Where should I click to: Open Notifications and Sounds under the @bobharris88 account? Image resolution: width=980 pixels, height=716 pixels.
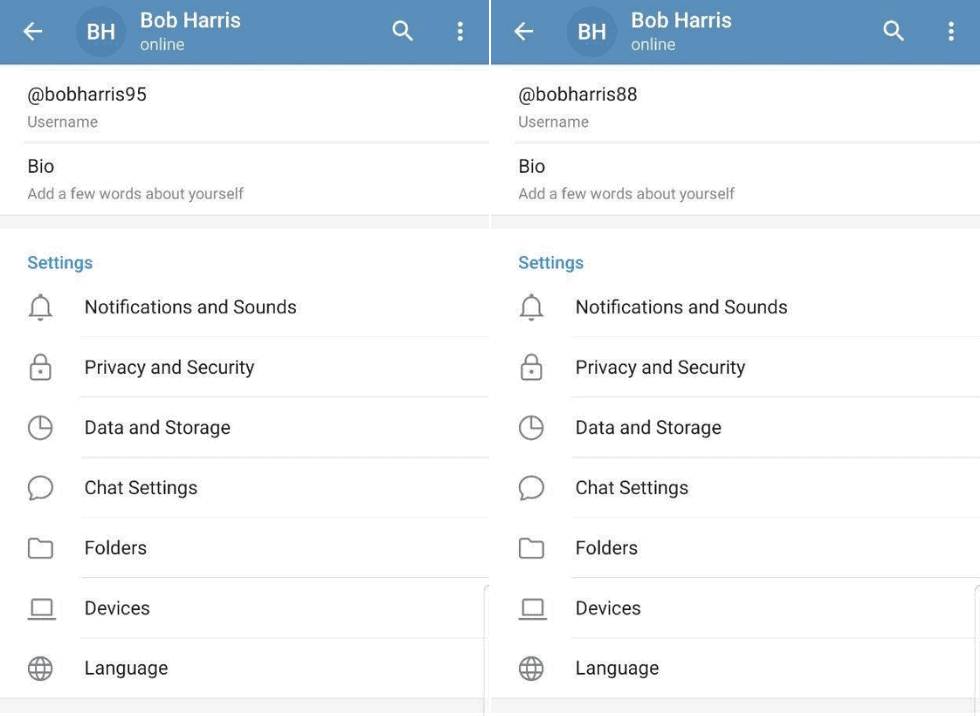click(x=681, y=308)
